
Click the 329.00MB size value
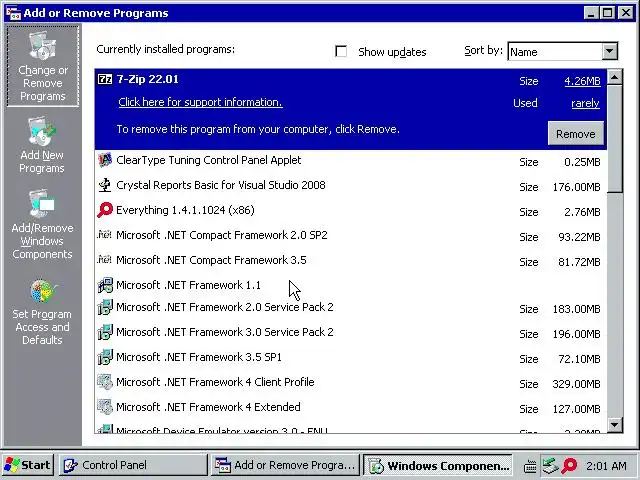[x=576, y=384]
